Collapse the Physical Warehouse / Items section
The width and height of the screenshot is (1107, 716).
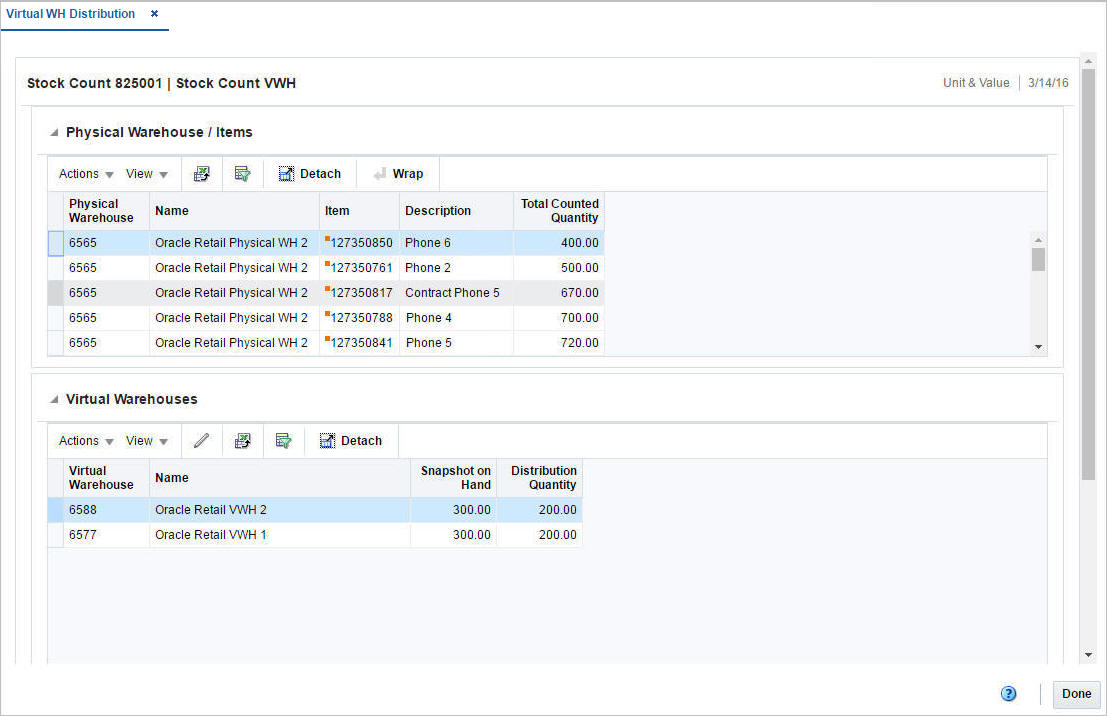coord(53,131)
